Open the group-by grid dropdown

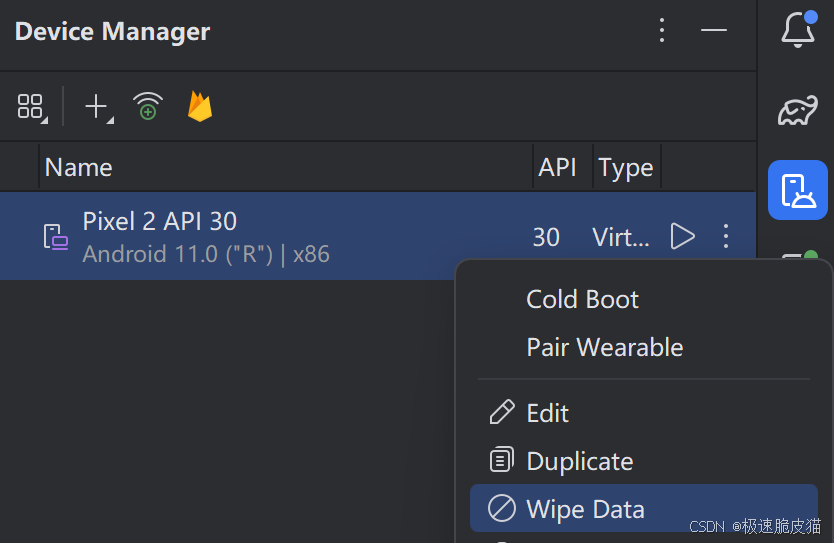tap(32, 107)
